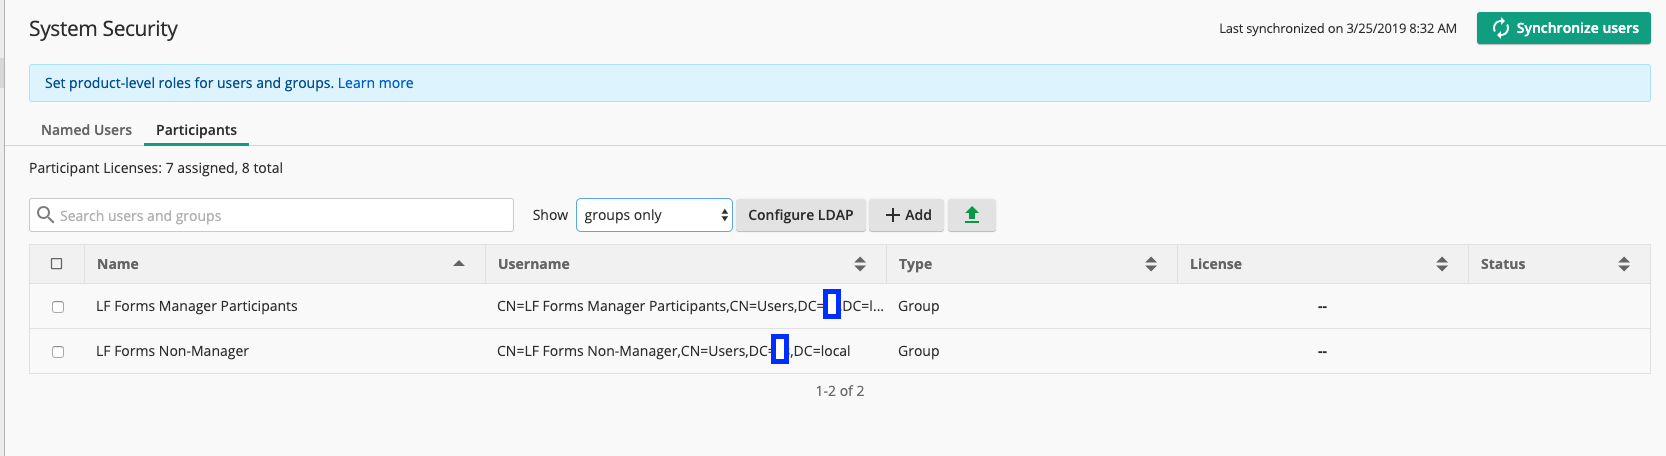Click the magnifier icon in search box
The width and height of the screenshot is (1666, 456).
click(45, 215)
